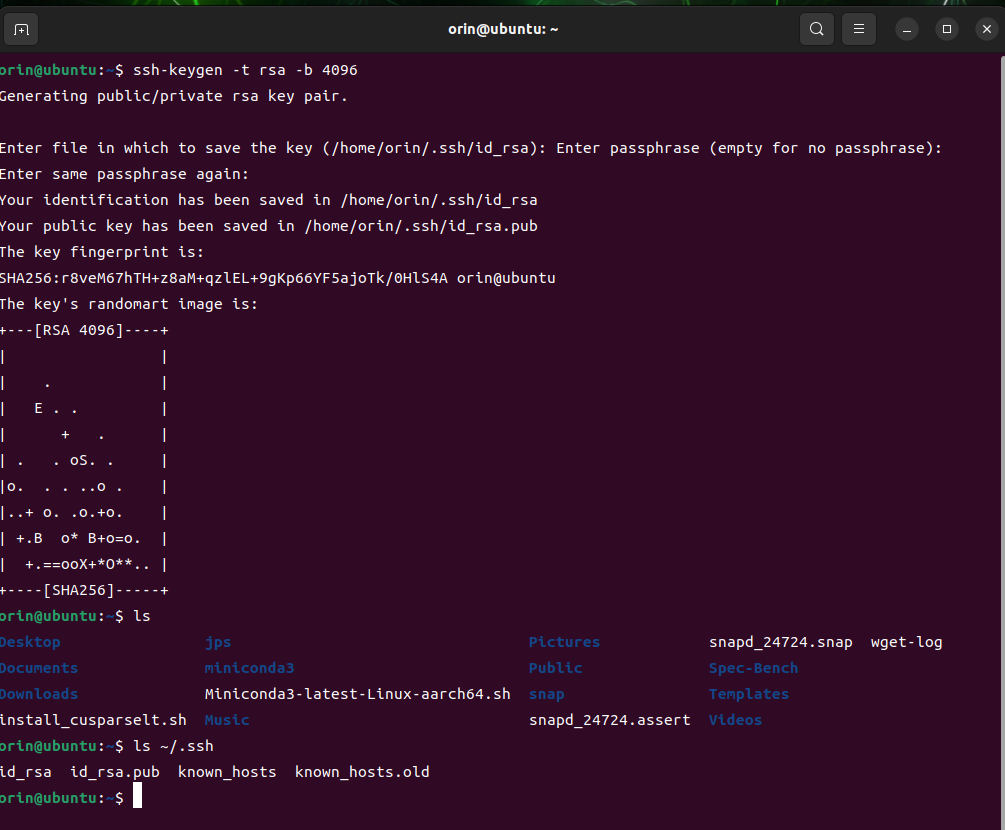
Task: Click known_hosts in the .ssh listing
Action: (x=227, y=772)
